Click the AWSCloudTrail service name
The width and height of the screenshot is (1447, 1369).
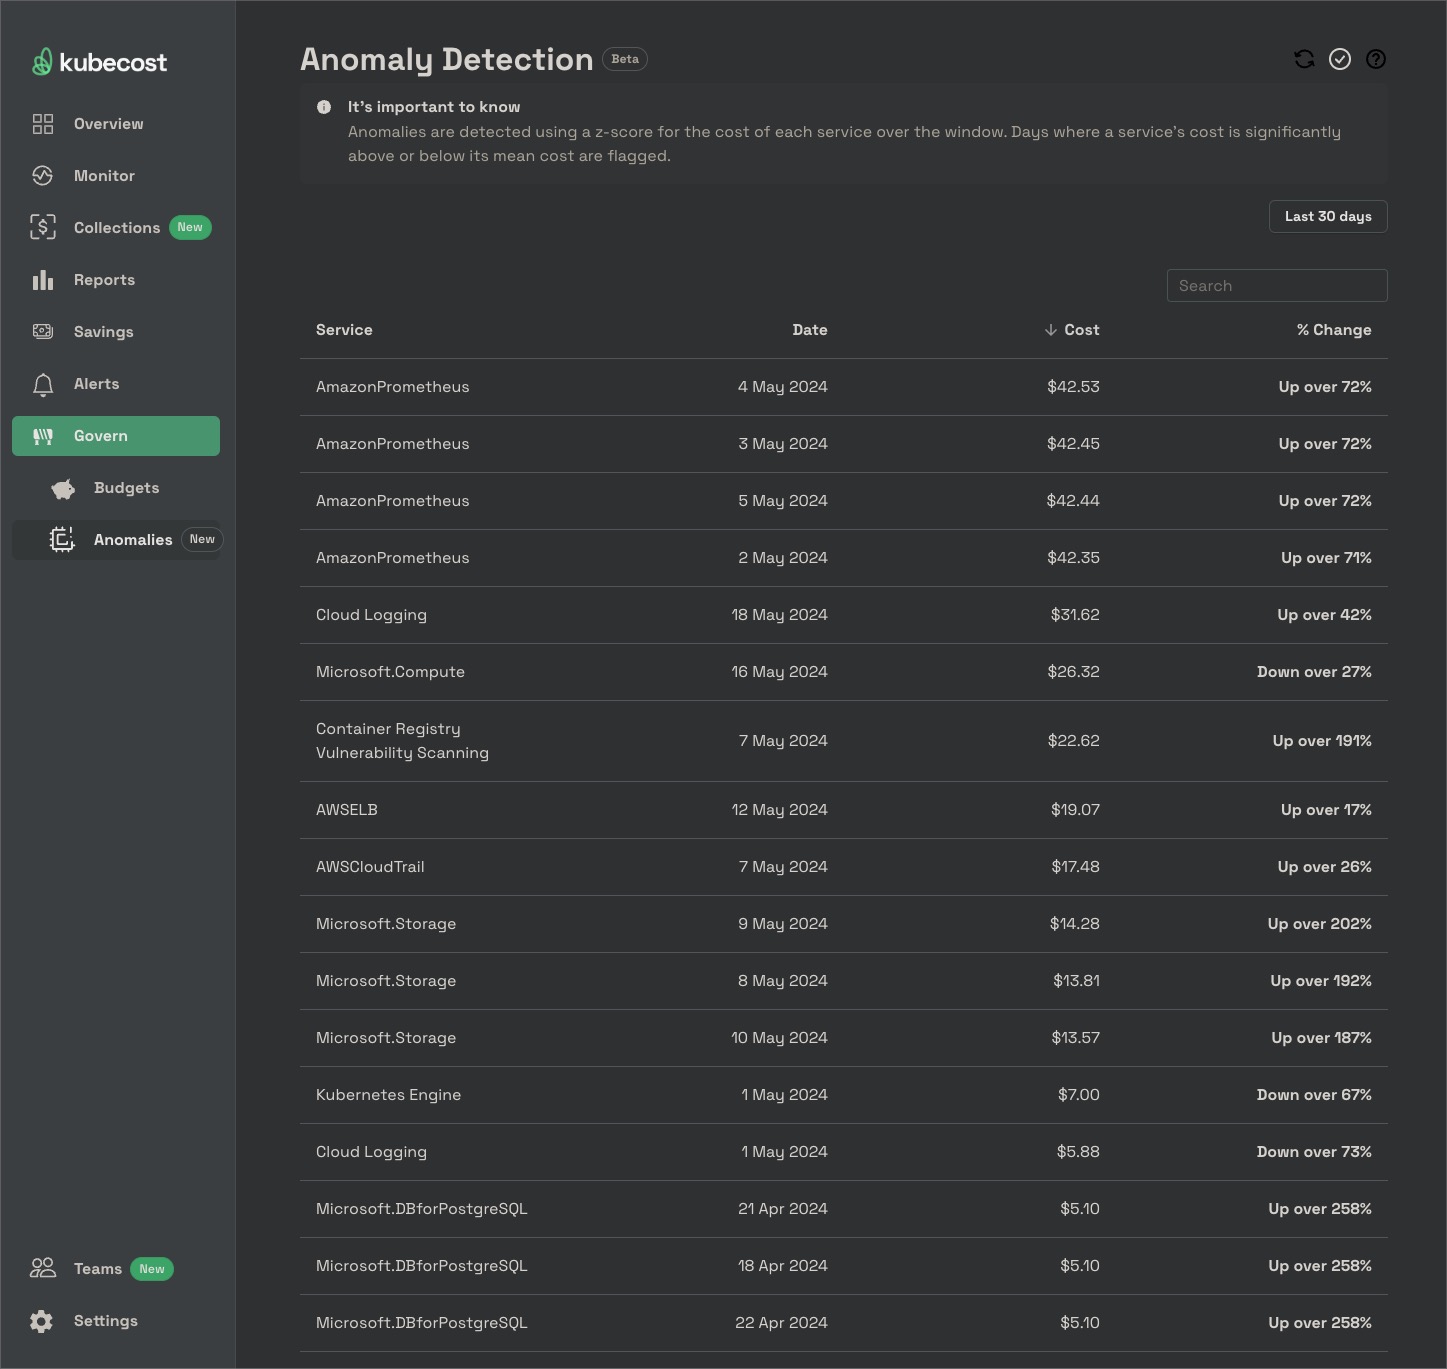pos(370,867)
